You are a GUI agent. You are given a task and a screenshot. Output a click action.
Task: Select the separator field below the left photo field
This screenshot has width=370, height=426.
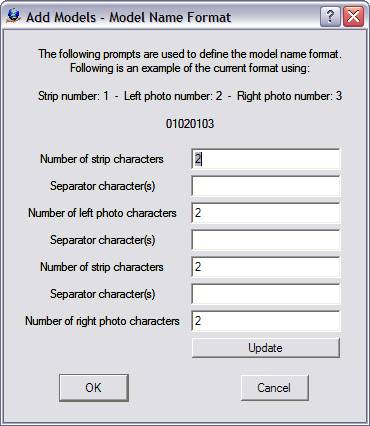[x=266, y=240]
